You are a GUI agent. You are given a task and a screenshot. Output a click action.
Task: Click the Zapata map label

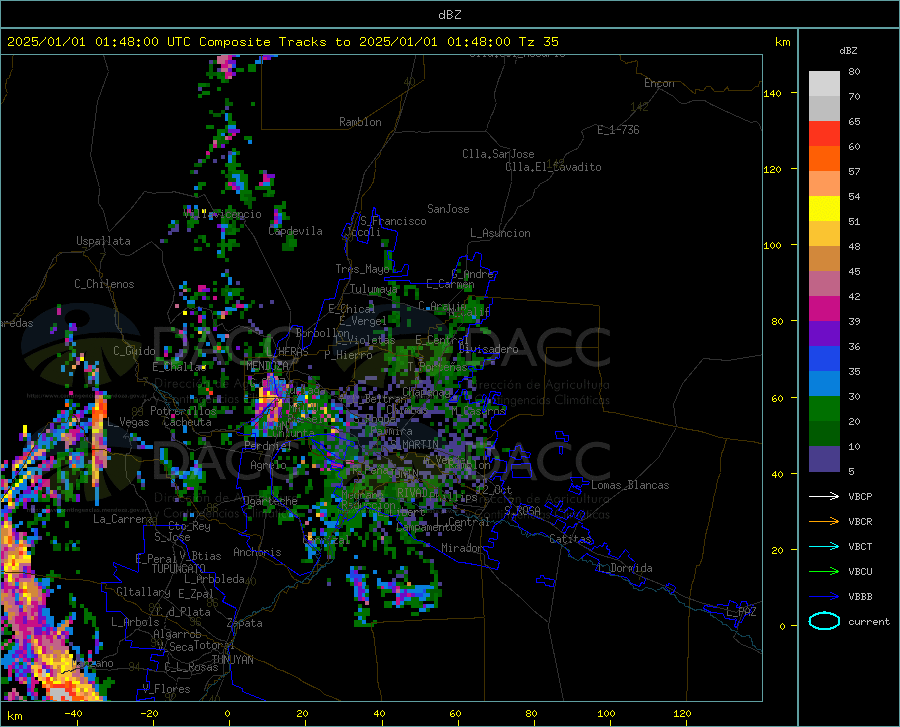[x=245, y=623]
